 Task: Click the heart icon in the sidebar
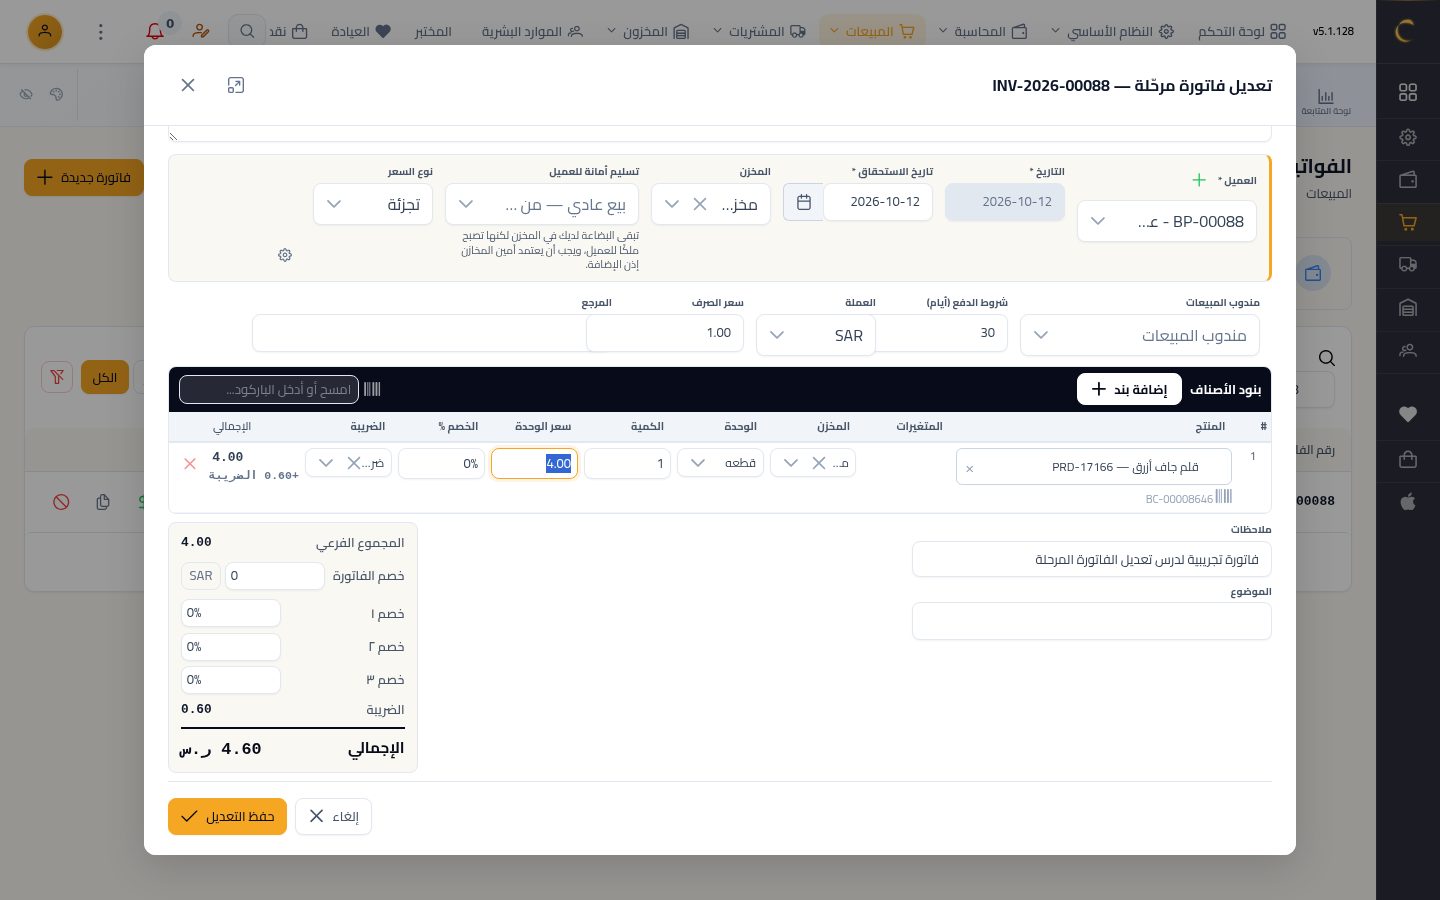click(1408, 414)
